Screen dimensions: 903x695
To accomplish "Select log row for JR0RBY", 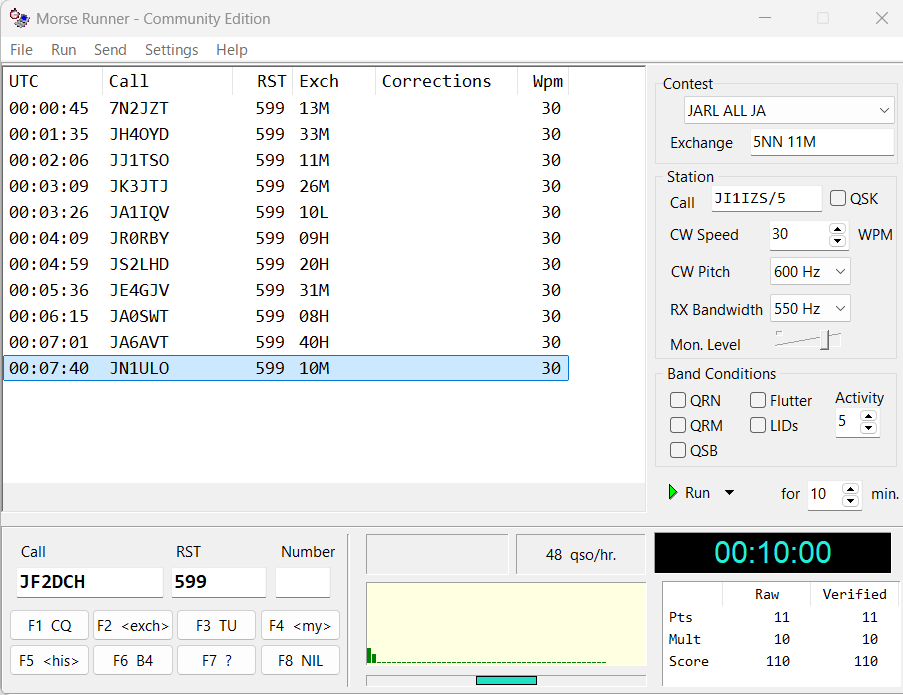I will point(286,238).
